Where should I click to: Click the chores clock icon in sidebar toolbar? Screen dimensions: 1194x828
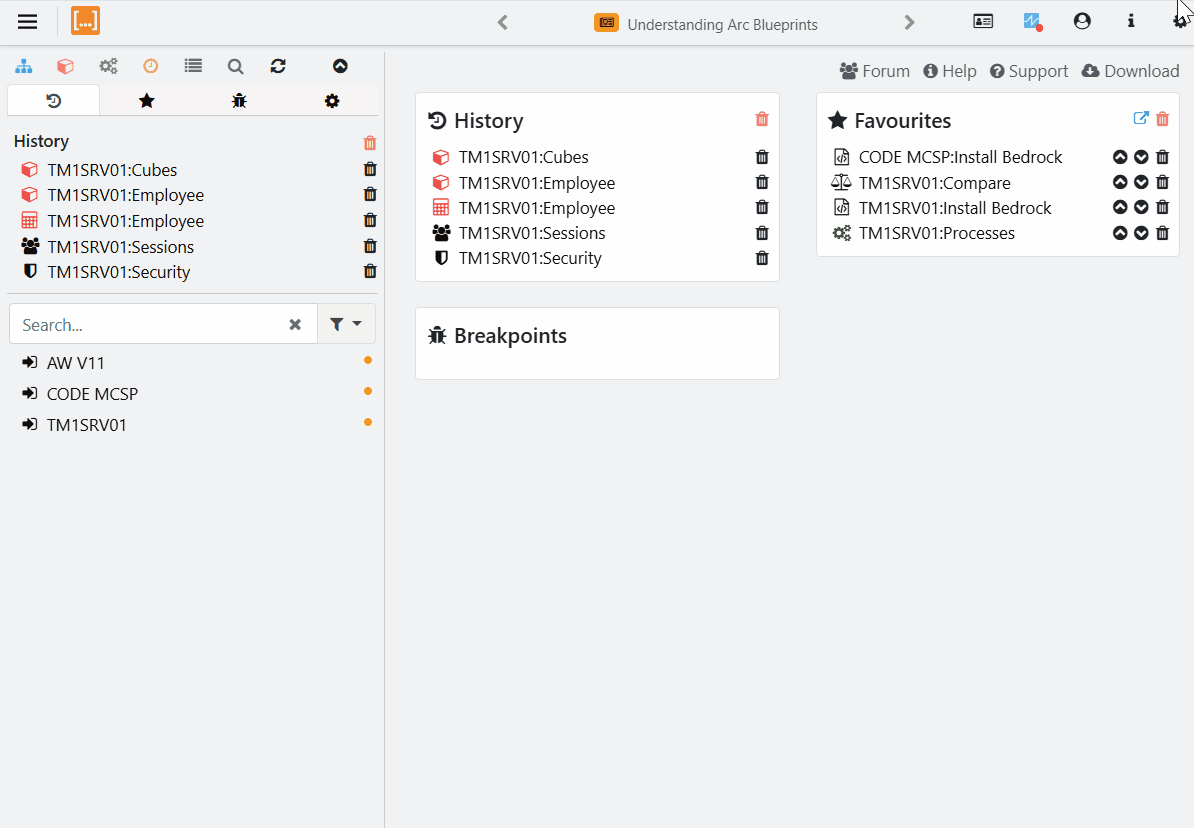pos(150,66)
